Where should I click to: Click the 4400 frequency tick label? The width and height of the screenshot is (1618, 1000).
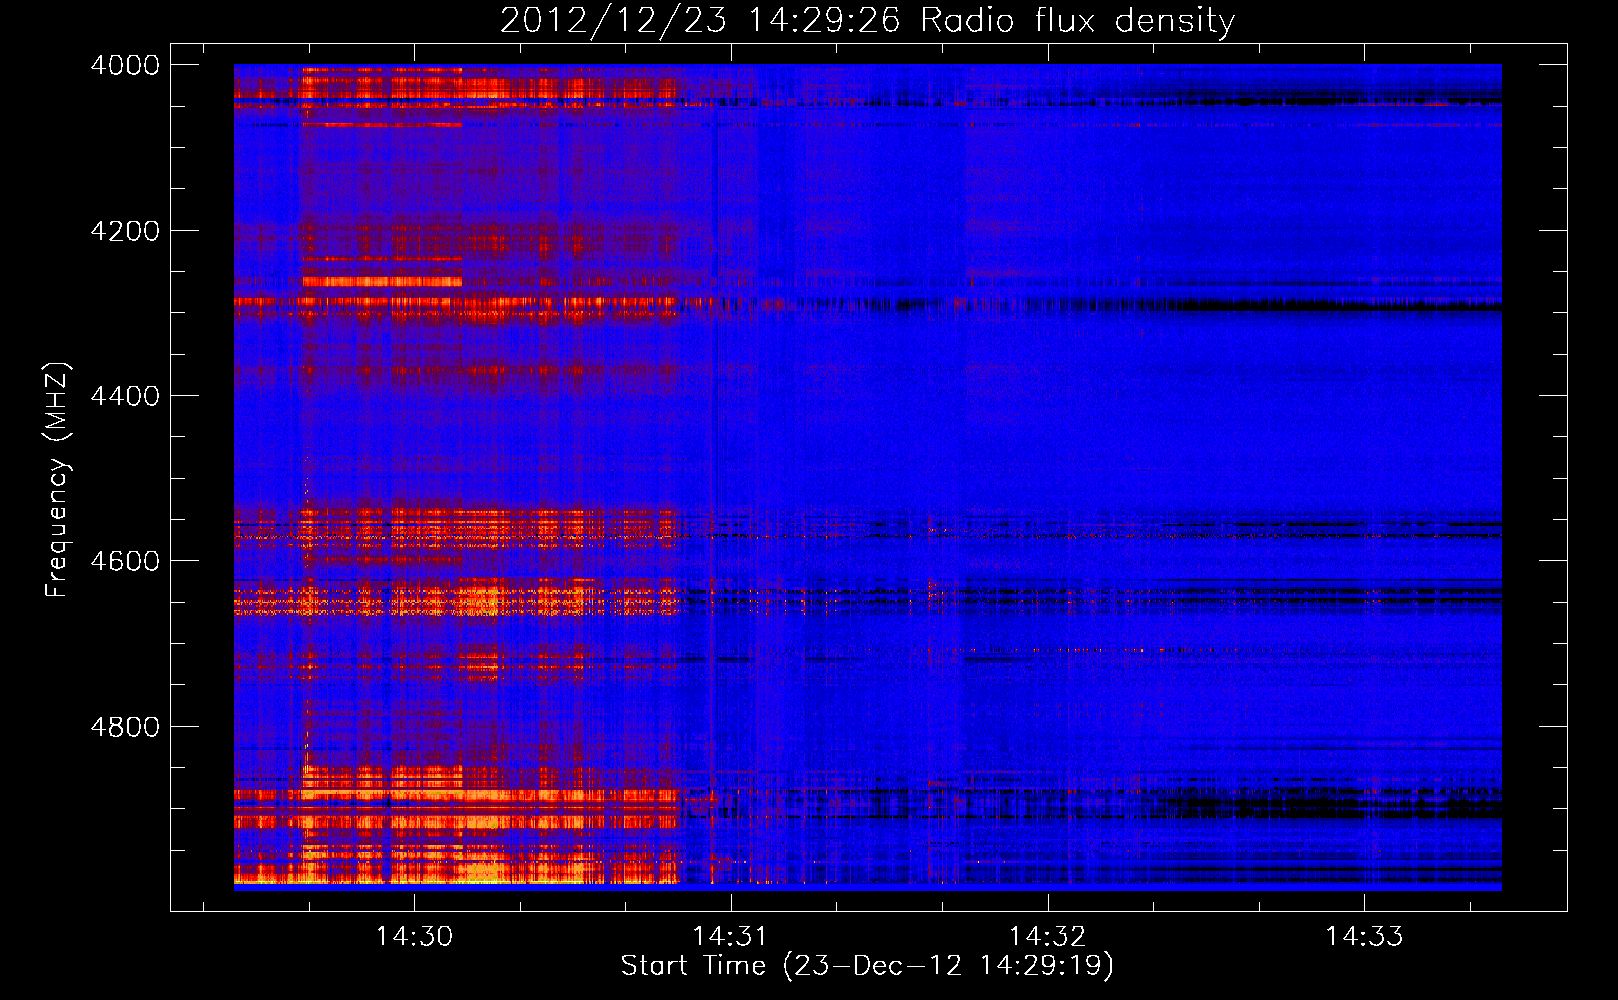[125, 396]
